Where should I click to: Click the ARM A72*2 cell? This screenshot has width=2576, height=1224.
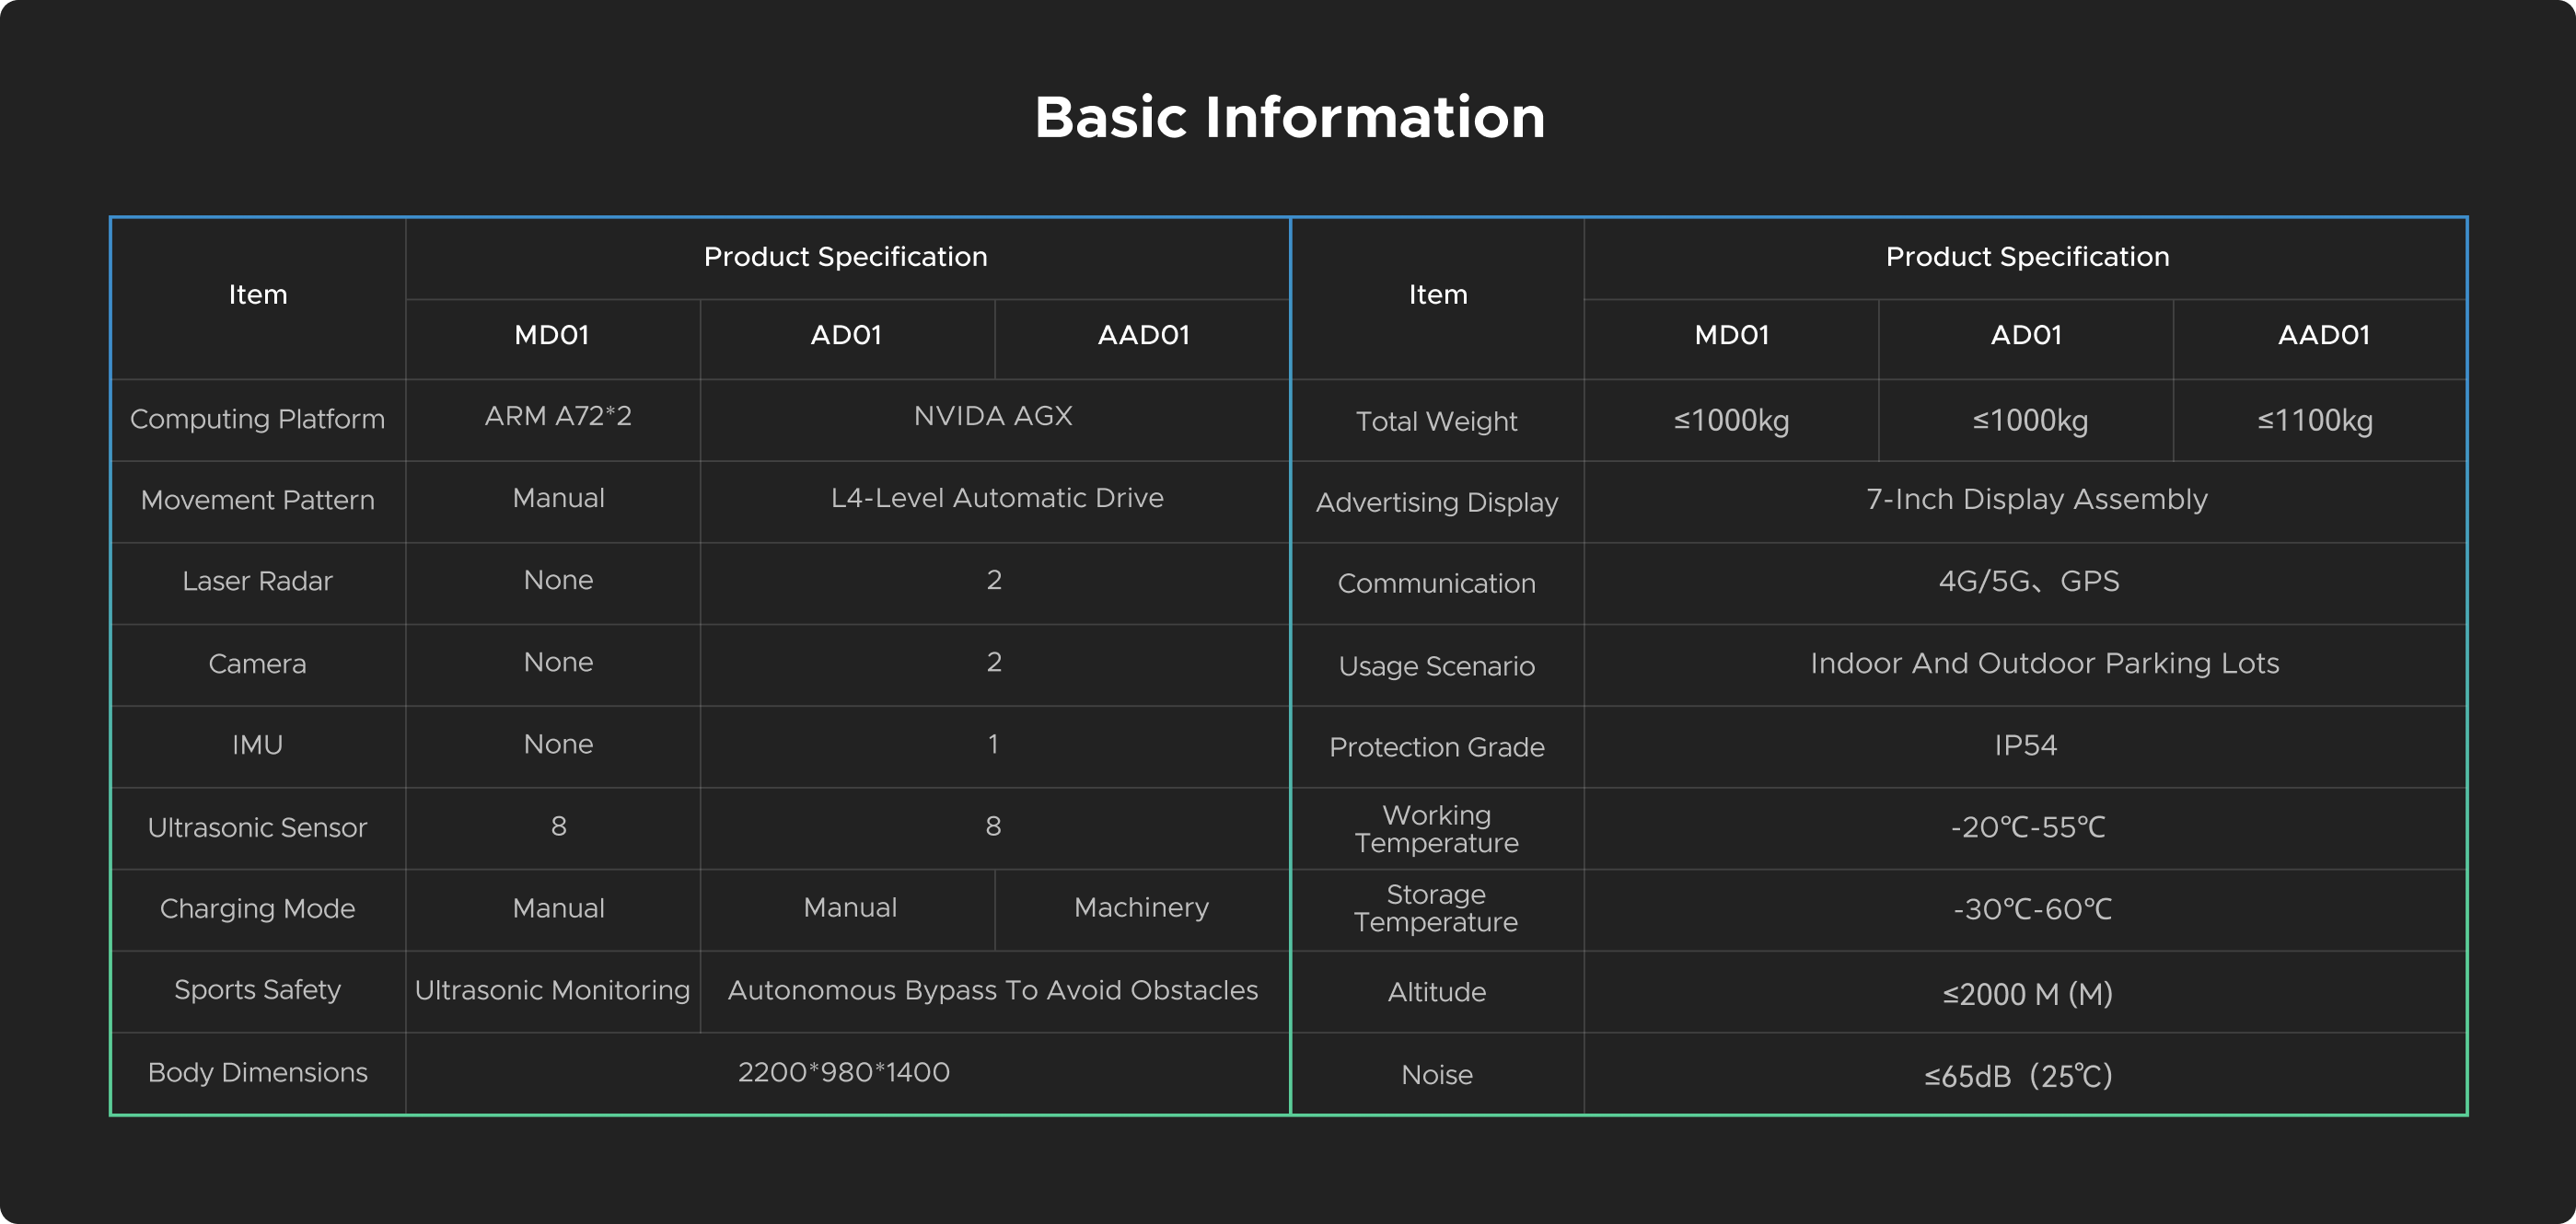click(x=558, y=416)
